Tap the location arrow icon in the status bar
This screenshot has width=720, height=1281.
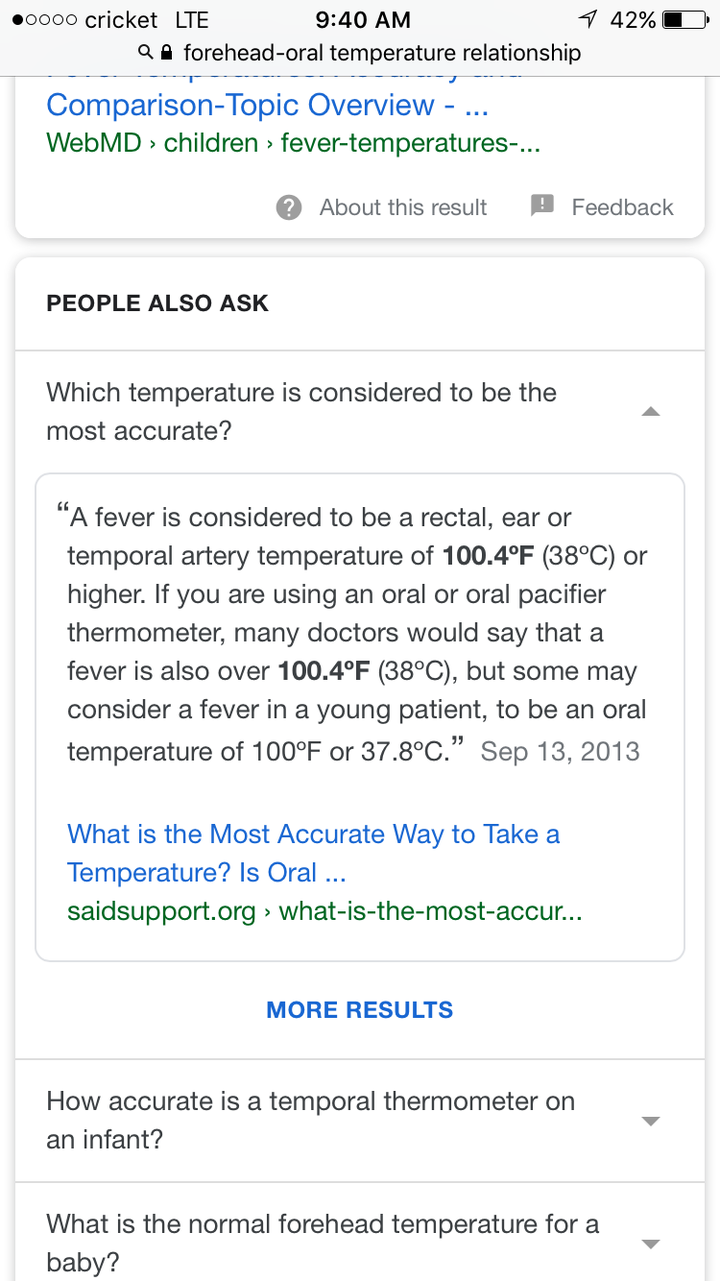589,19
